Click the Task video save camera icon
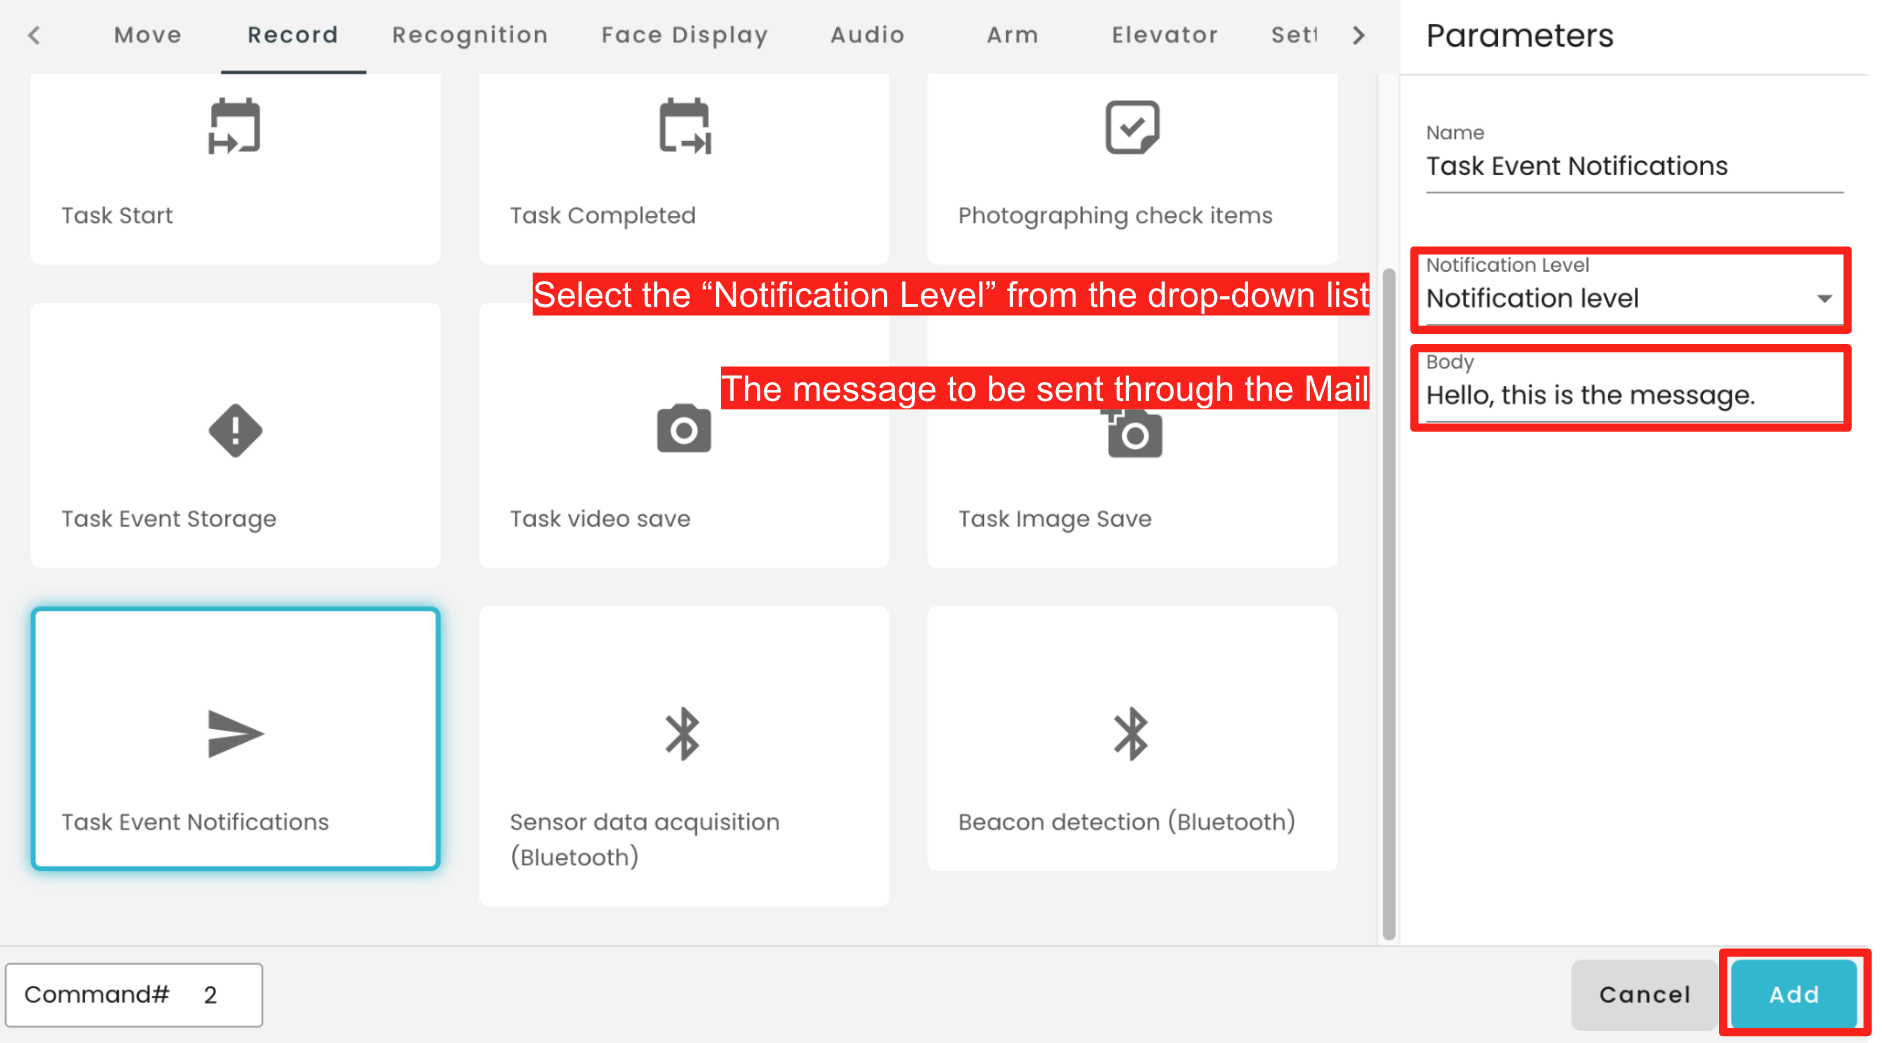This screenshot has height=1043, width=1882. [x=684, y=429]
